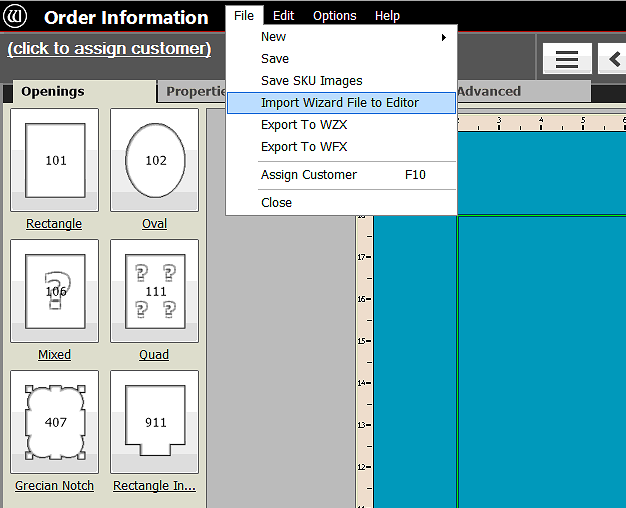Click the back arrow button
Image resolution: width=626 pixels, height=508 pixels.
613,59
